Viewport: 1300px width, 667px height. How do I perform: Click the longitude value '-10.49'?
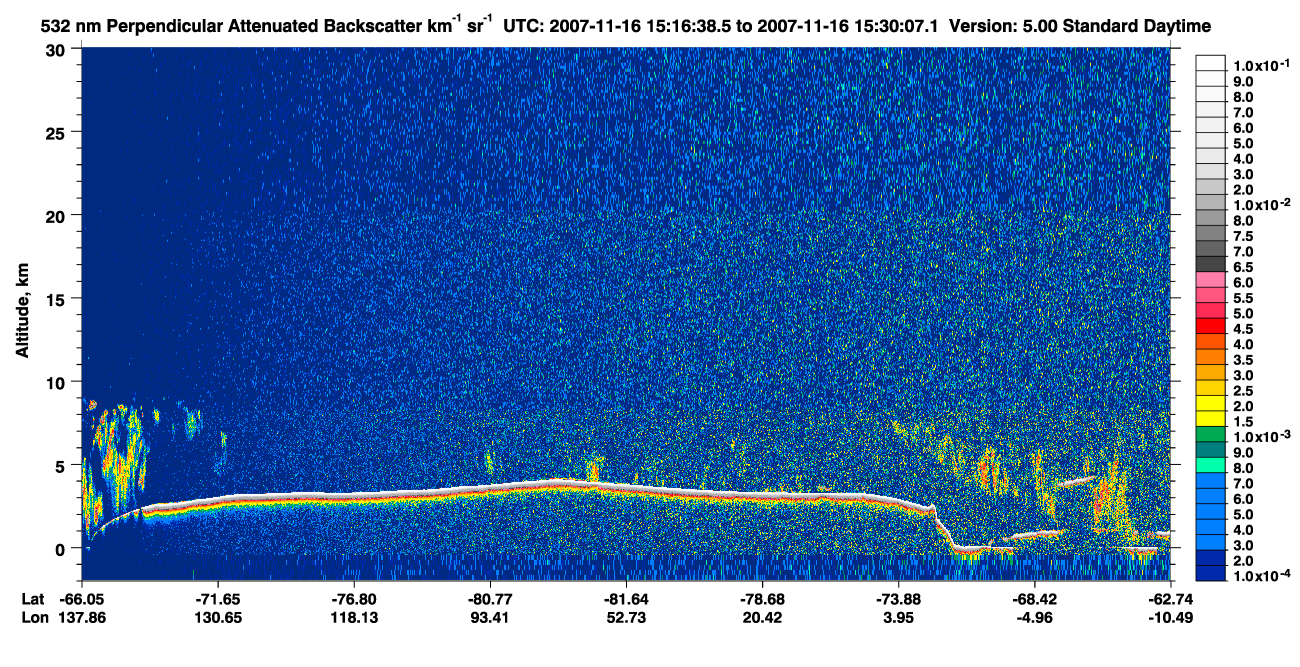(x=1170, y=617)
